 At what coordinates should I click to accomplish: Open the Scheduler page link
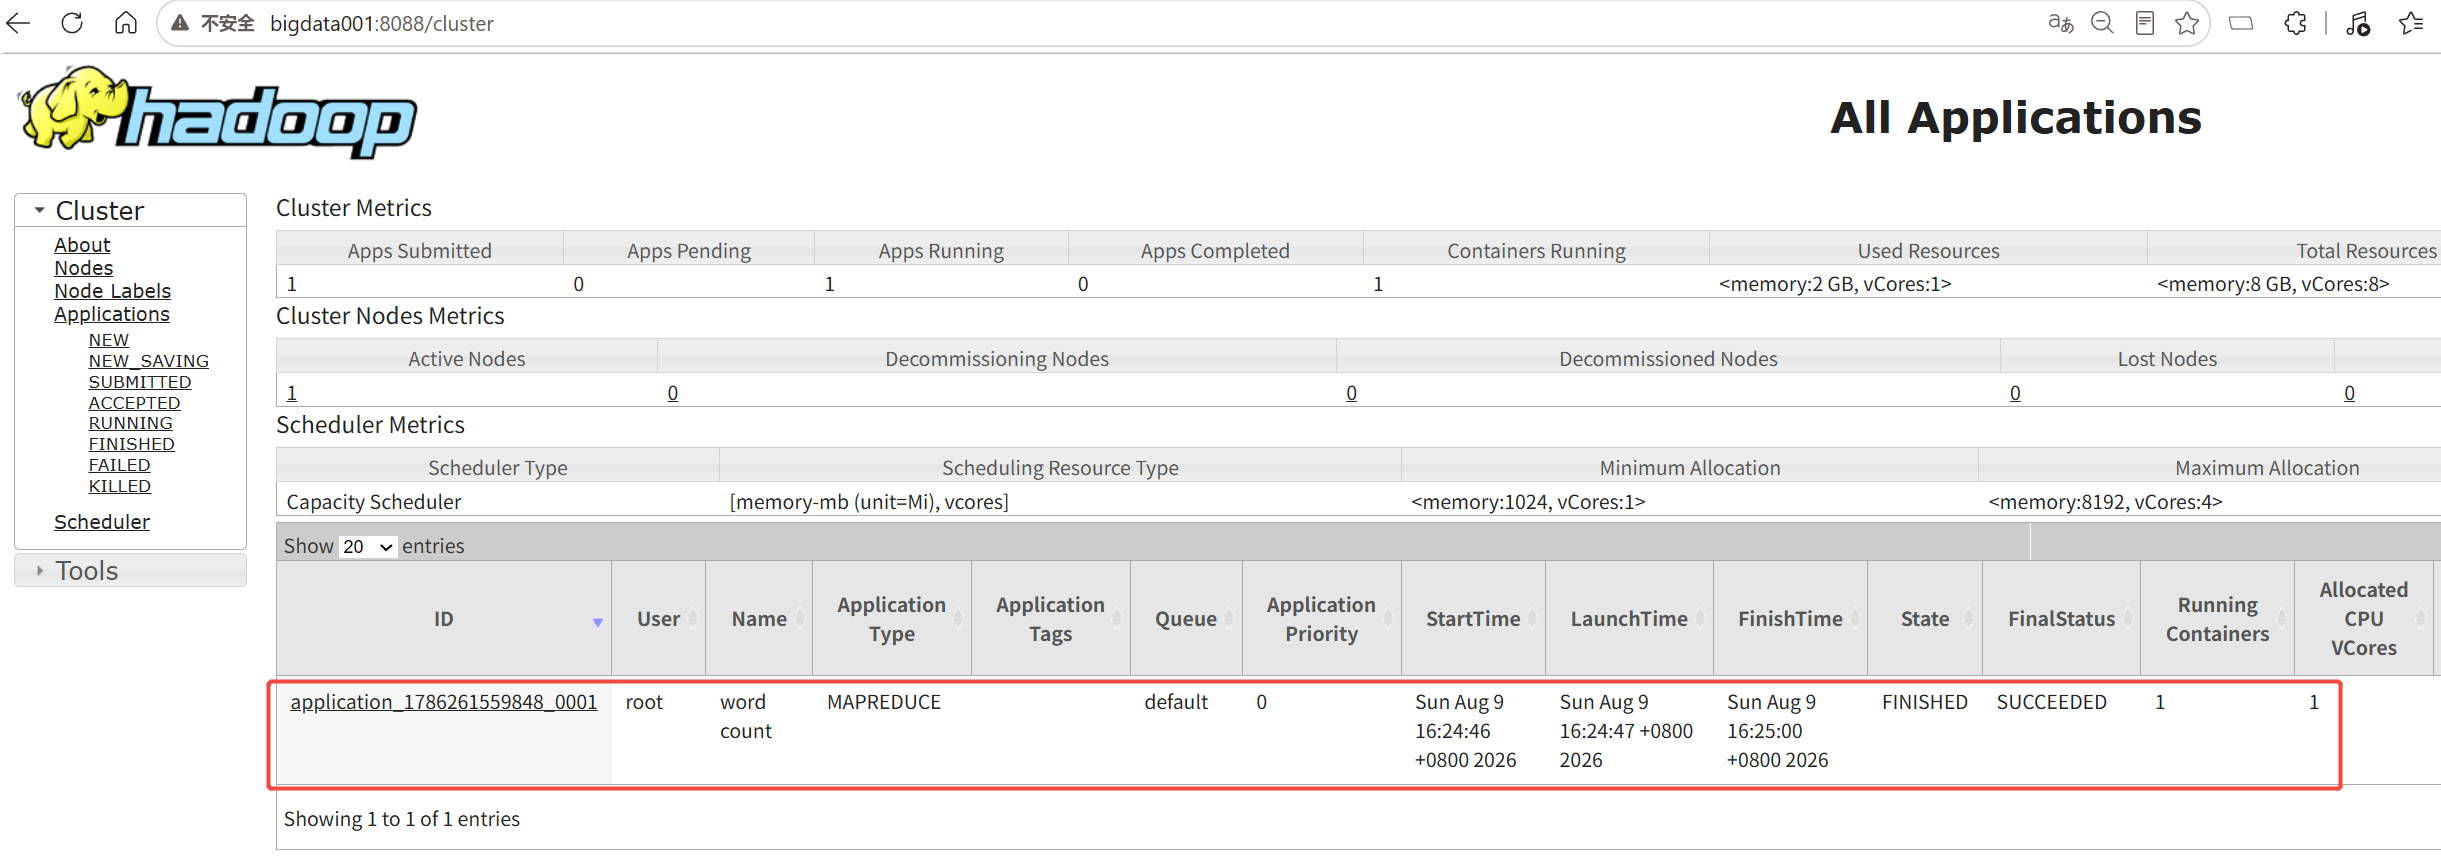[102, 522]
